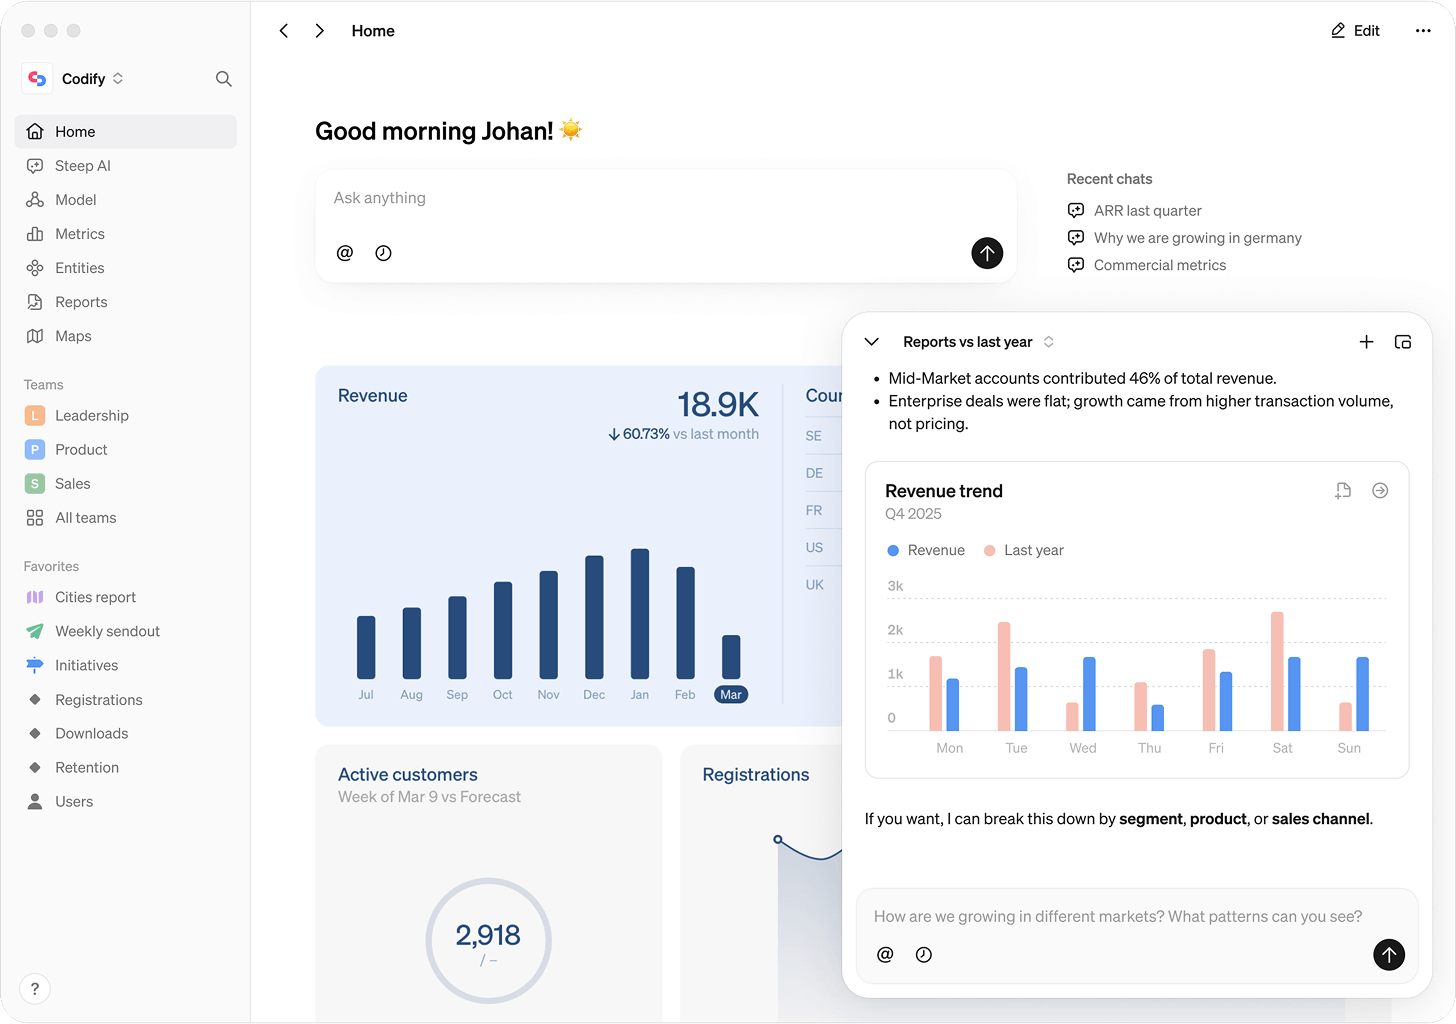Send chat panel message with arrow button
Screen dimensions: 1456x1024
click(x=1388, y=955)
